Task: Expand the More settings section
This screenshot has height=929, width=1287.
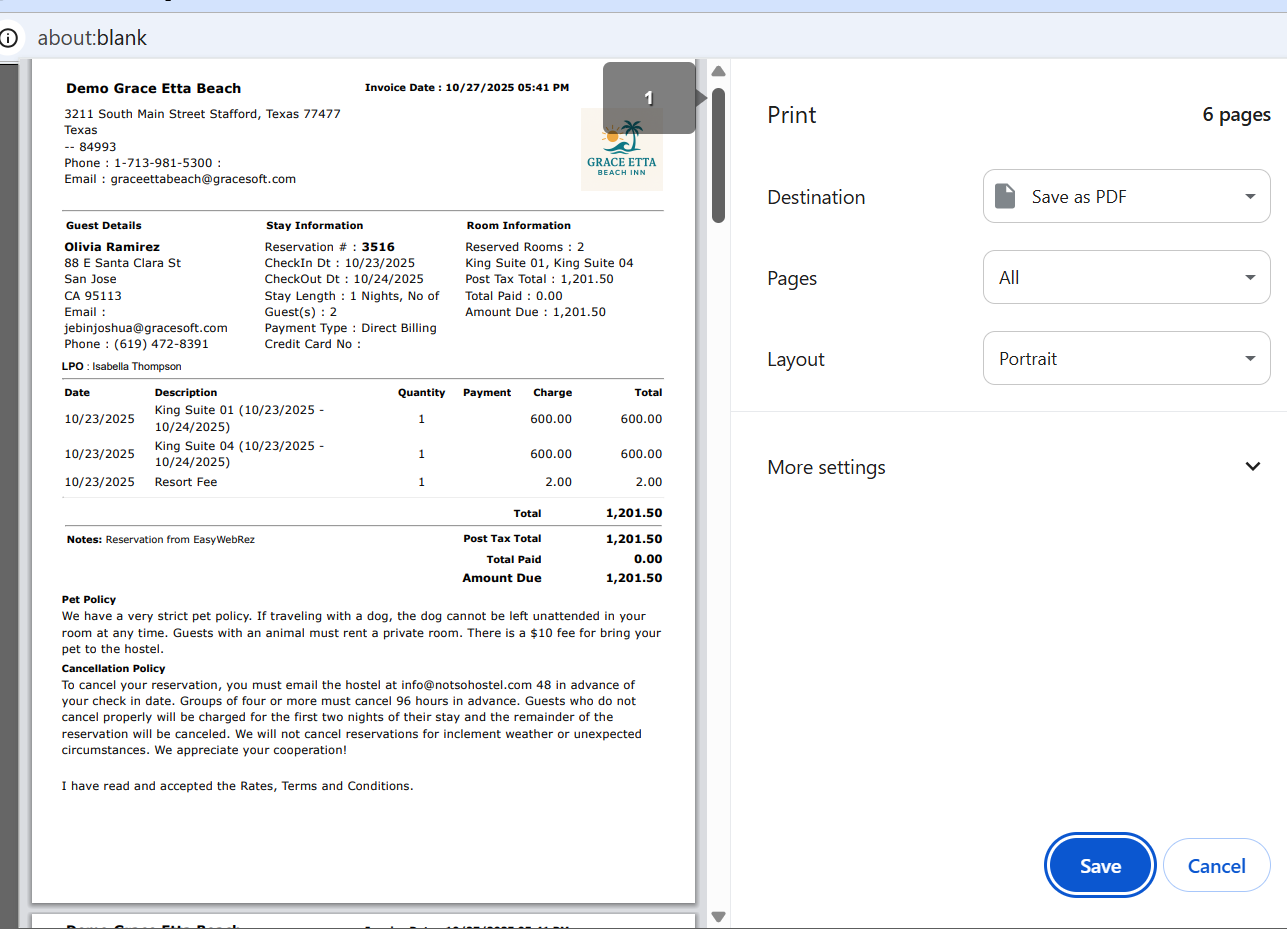Action: [x=1009, y=467]
